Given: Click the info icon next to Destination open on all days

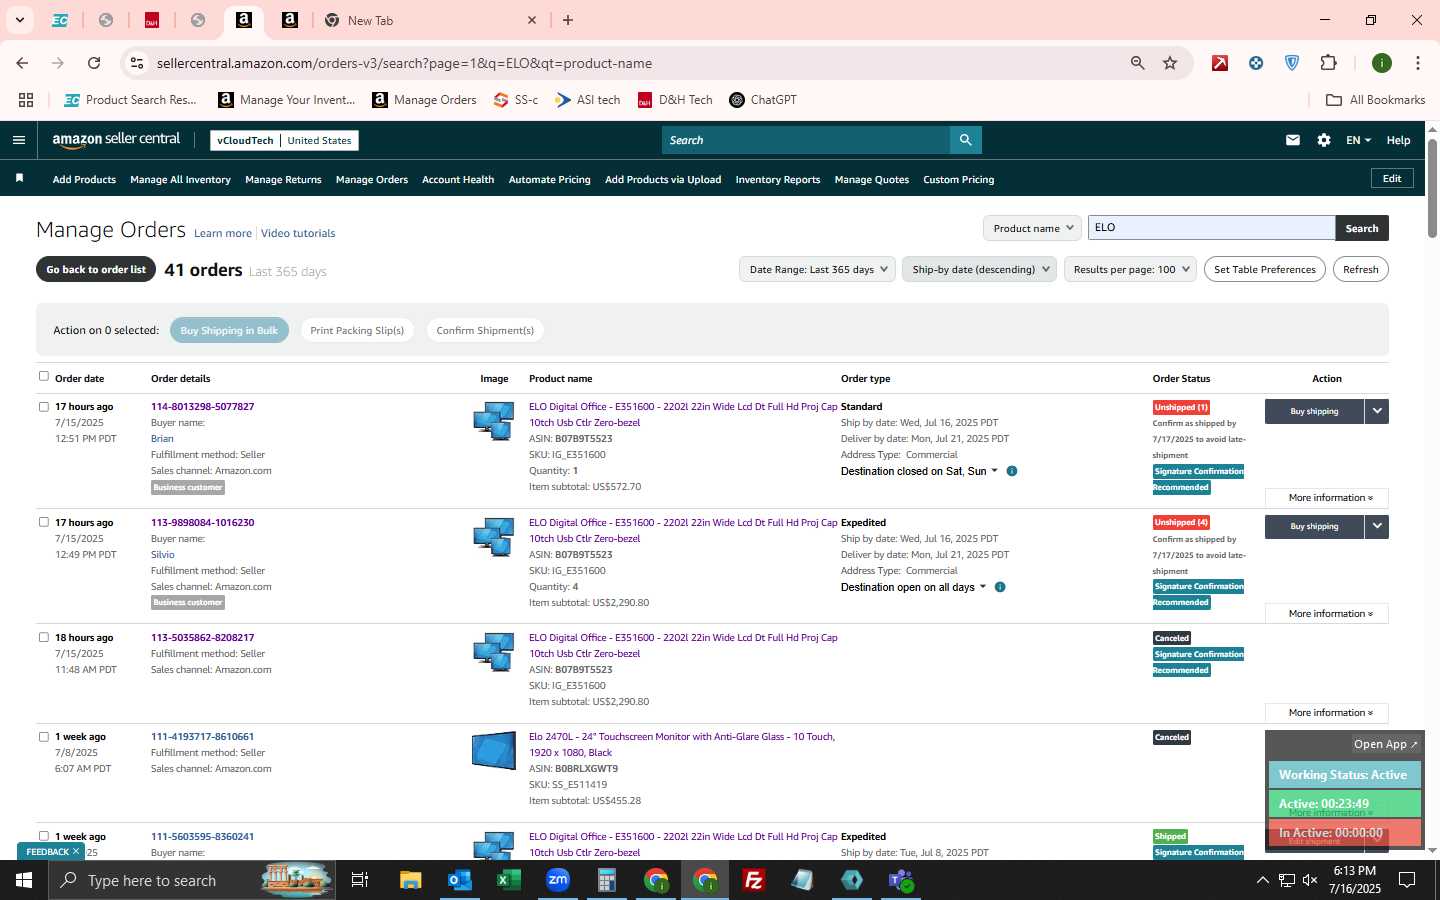Looking at the screenshot, I should tap(1000, 587).
